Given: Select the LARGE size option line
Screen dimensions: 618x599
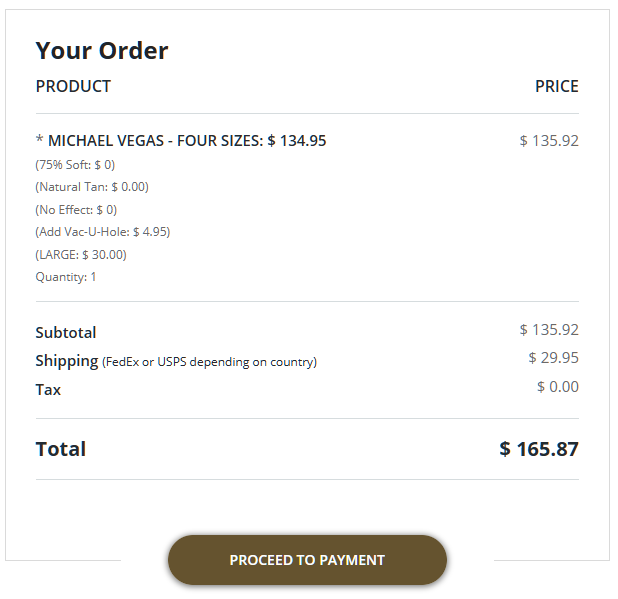Looking at the screenshot, I should 81,255.
